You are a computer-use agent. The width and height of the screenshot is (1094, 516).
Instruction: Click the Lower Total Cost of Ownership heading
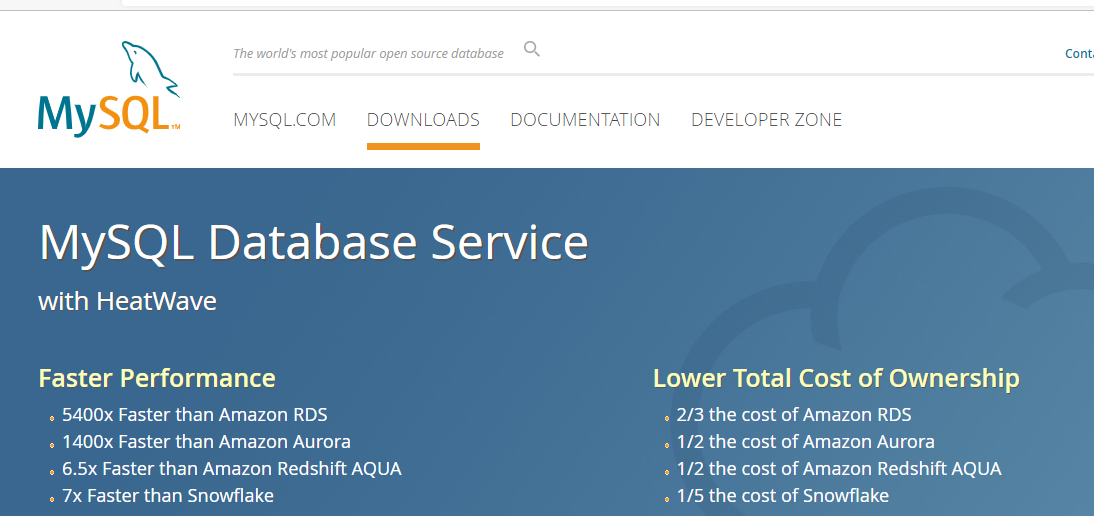pyautogui.click(x=837, y=378)
